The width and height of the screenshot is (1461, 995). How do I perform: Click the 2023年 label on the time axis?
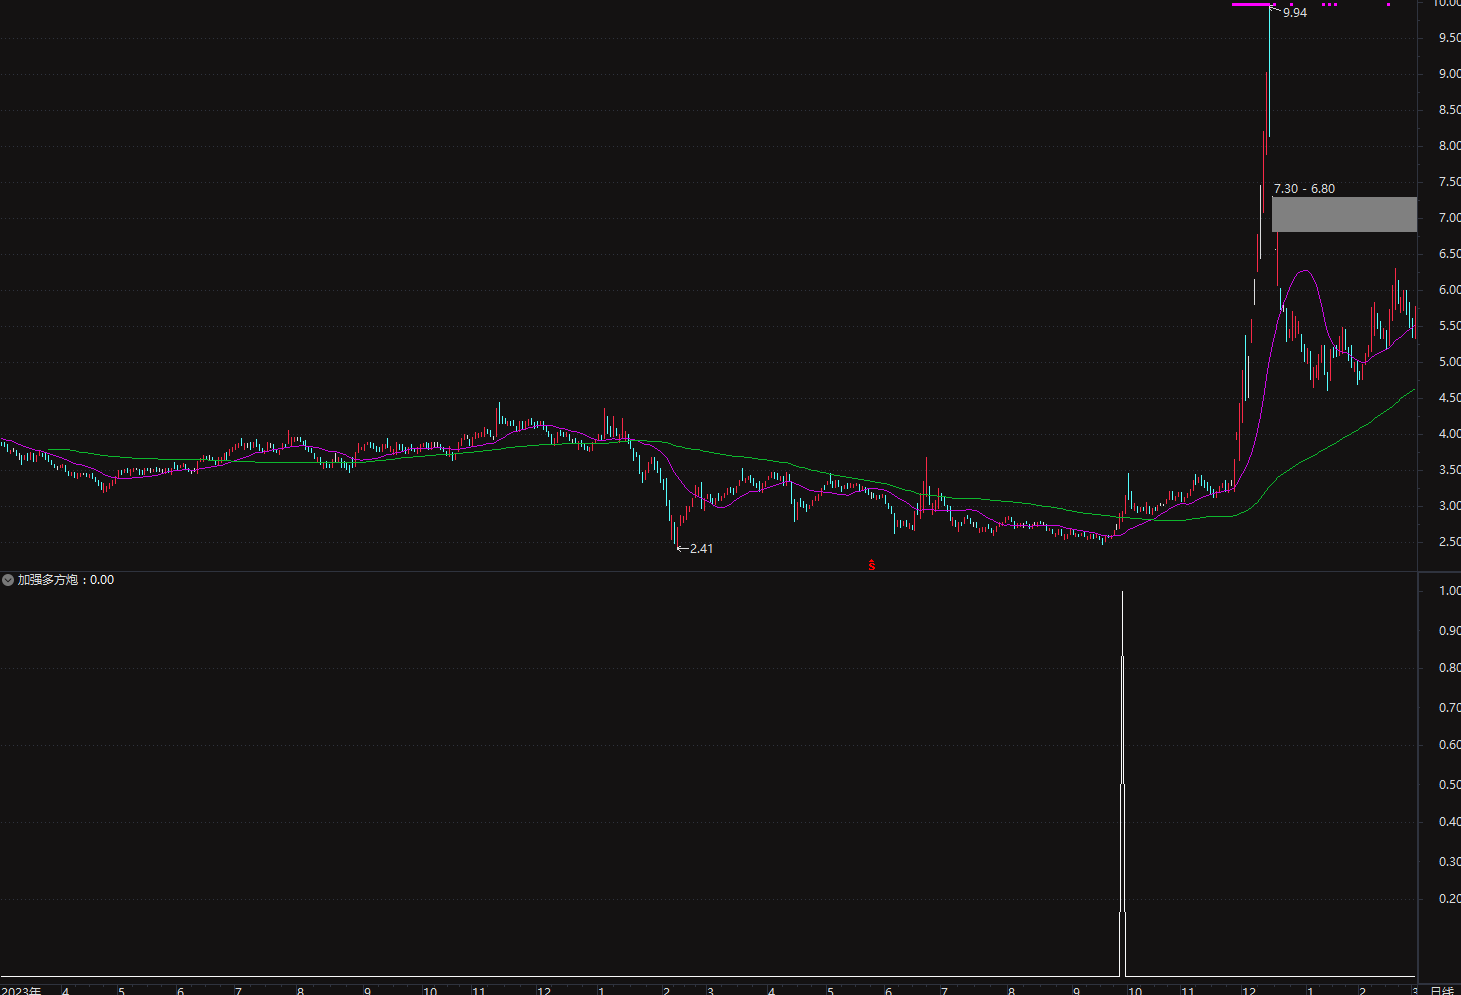(21, 990)
